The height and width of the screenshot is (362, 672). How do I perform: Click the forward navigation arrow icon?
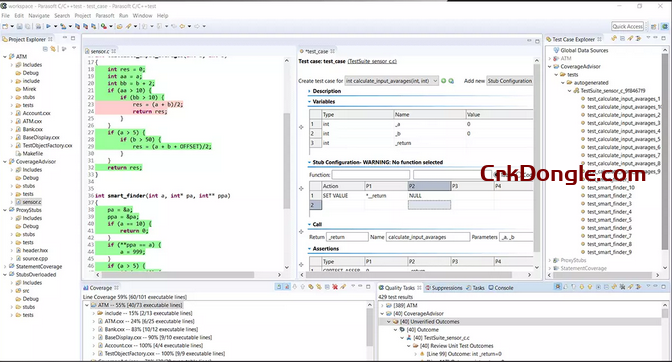click(197, 27)
